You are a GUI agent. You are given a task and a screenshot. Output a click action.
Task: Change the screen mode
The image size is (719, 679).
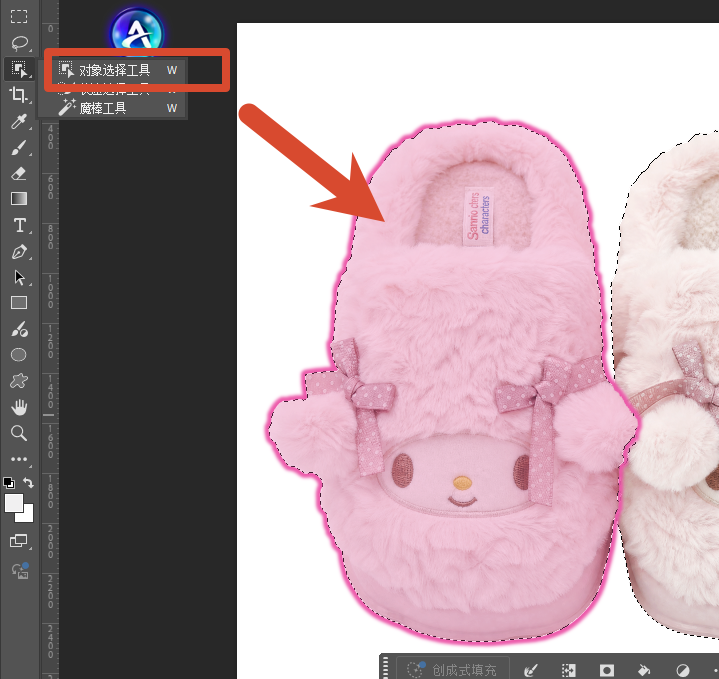pyautogui.click(x=19, y=541)
